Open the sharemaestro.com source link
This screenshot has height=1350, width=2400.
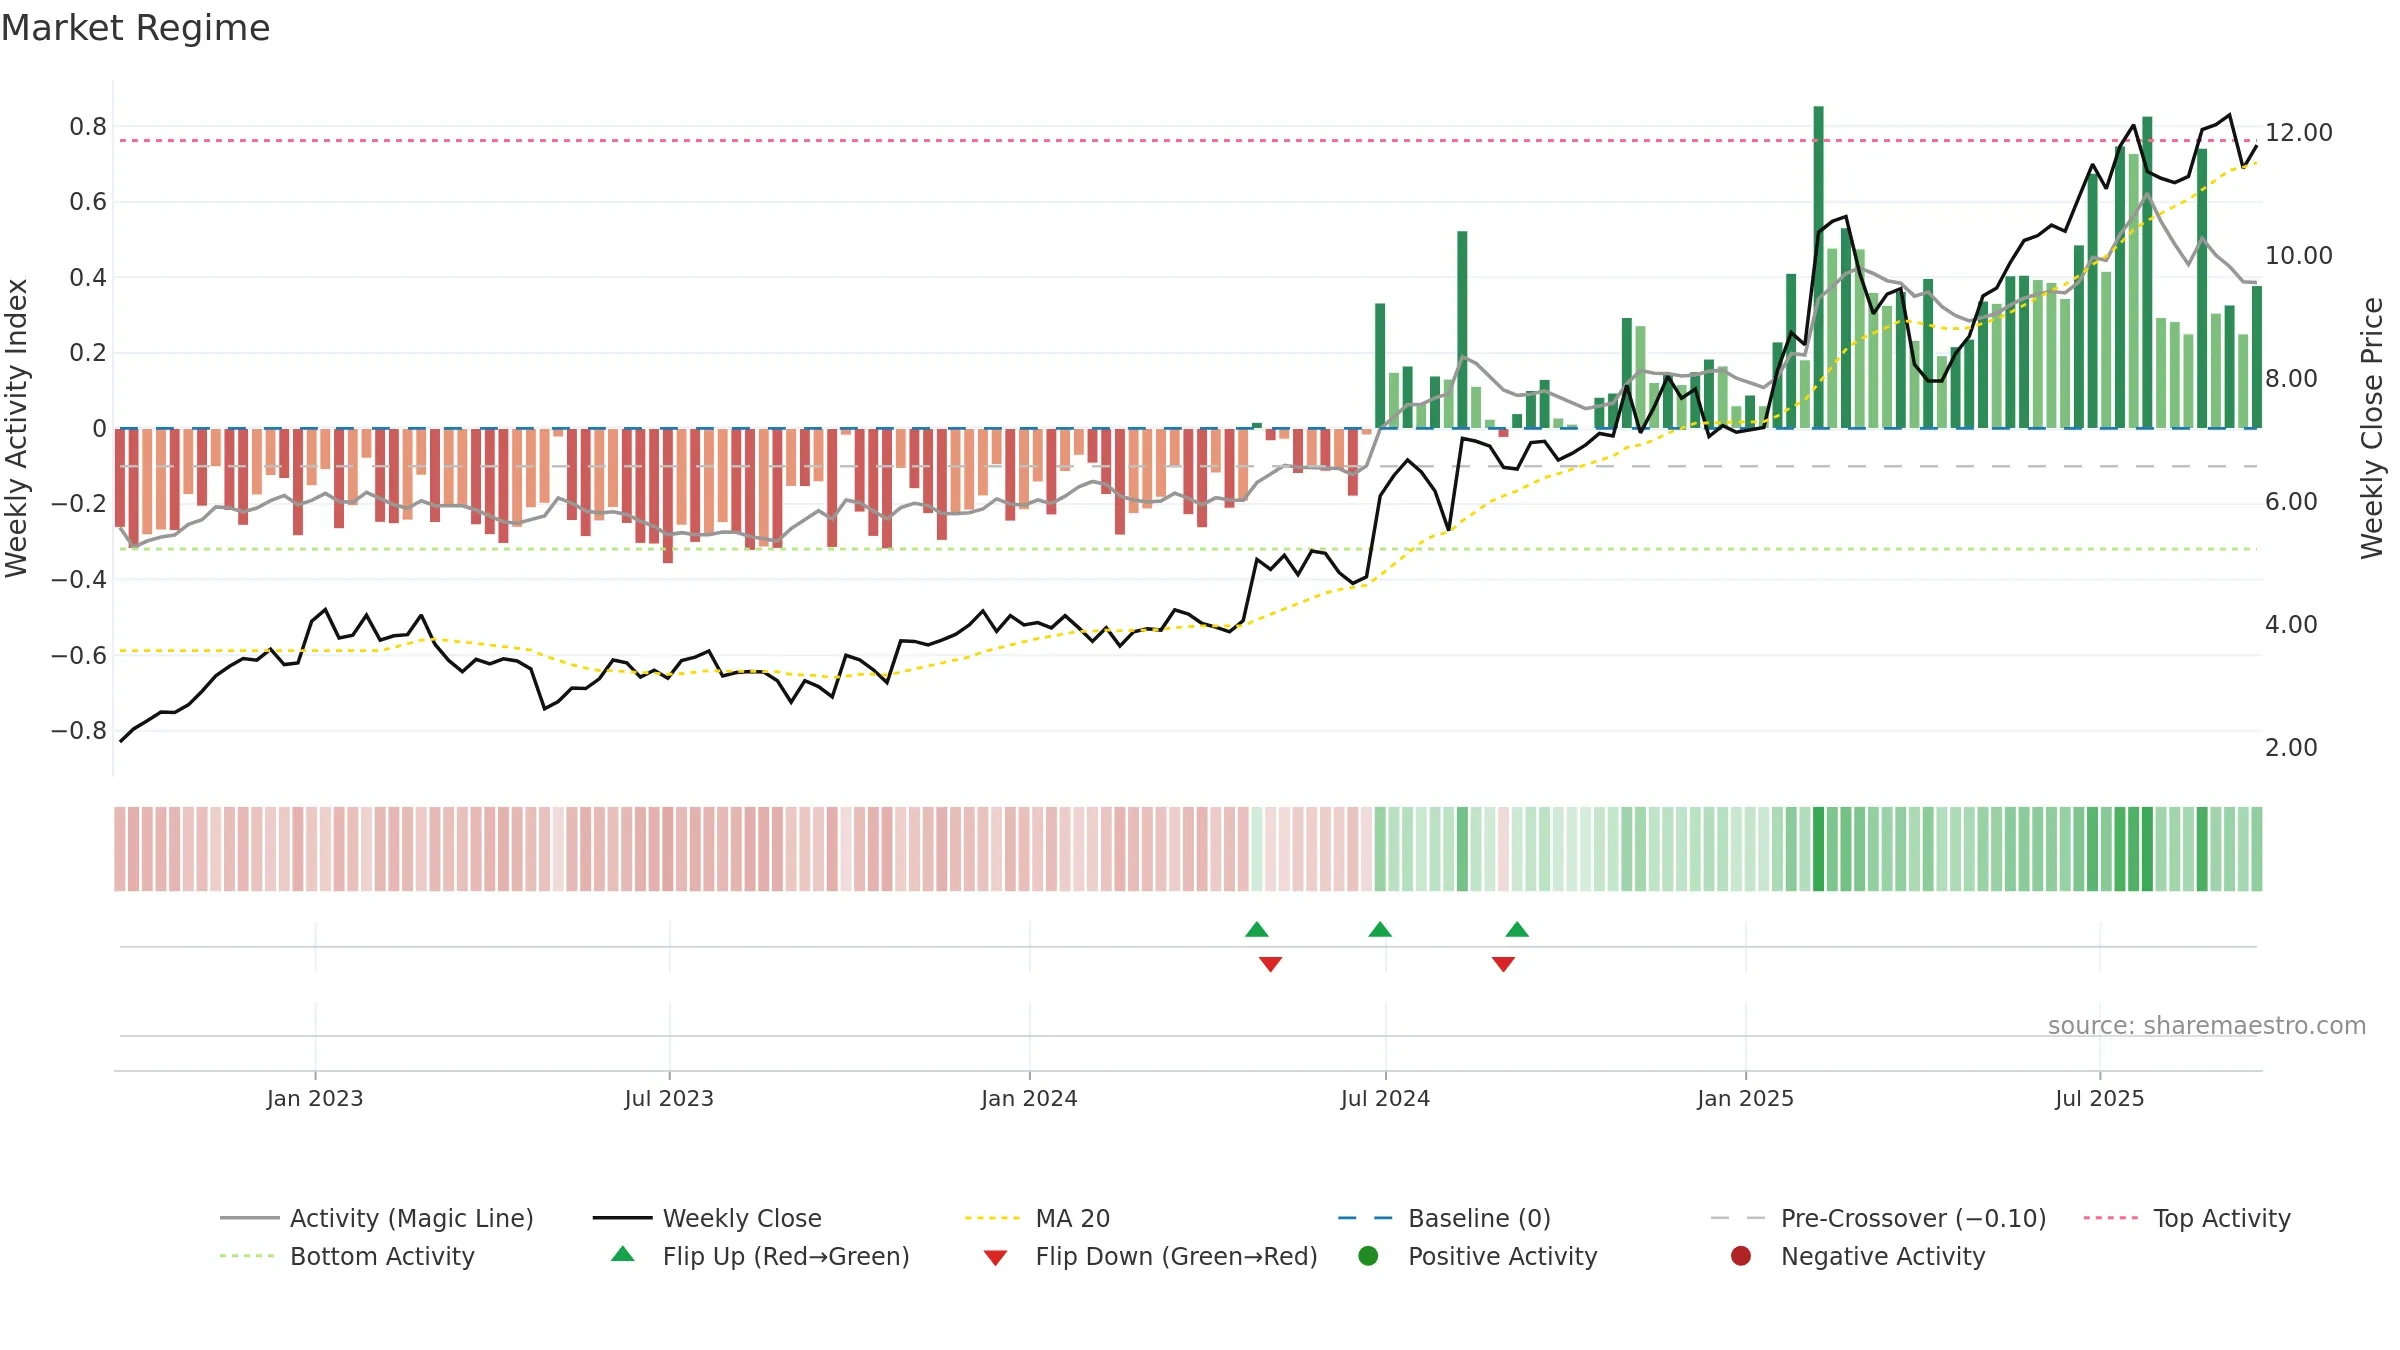(2207, 1025)
